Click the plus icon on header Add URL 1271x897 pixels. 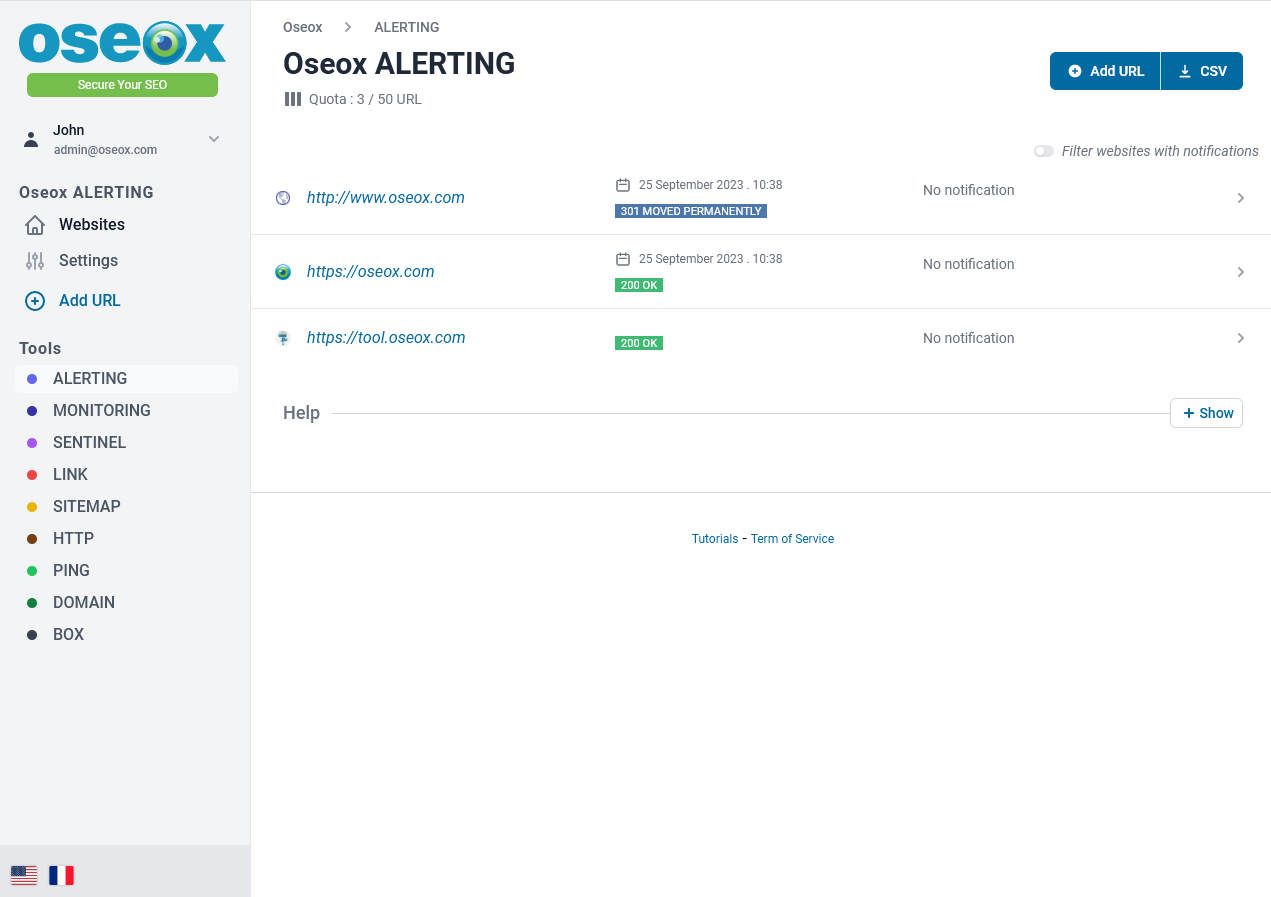click(x=1075, y=71)
